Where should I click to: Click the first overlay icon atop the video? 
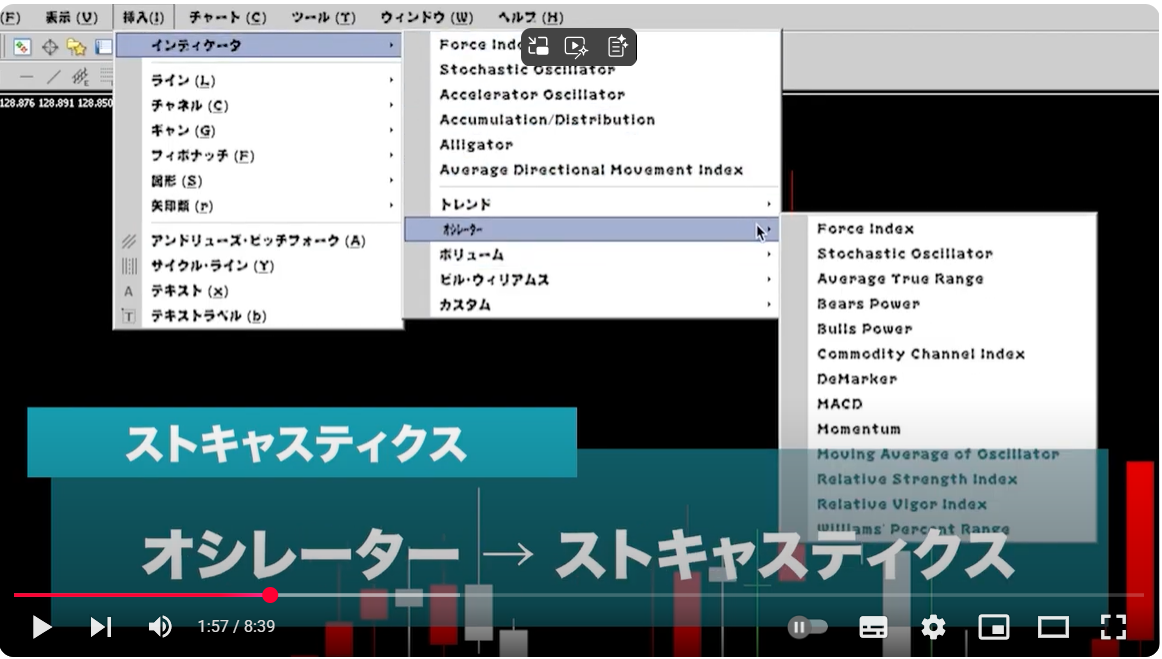[539, 47]
